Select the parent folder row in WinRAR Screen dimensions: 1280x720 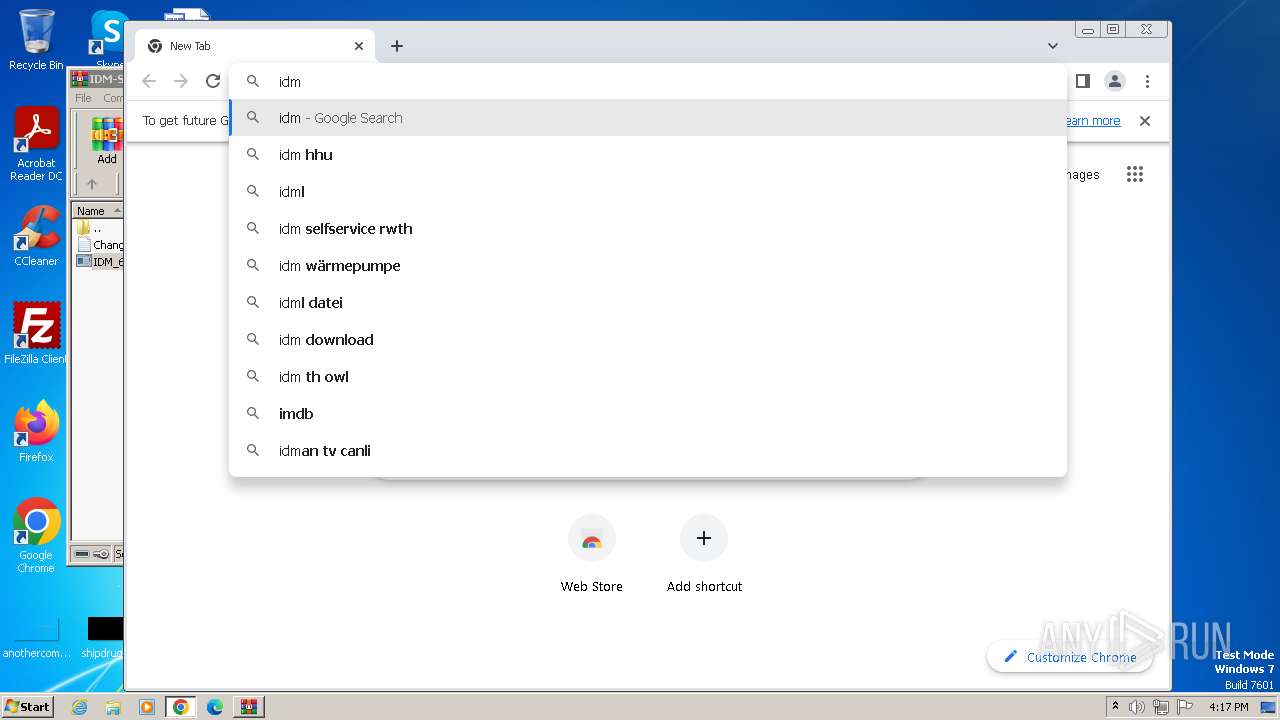pos(98,228)
